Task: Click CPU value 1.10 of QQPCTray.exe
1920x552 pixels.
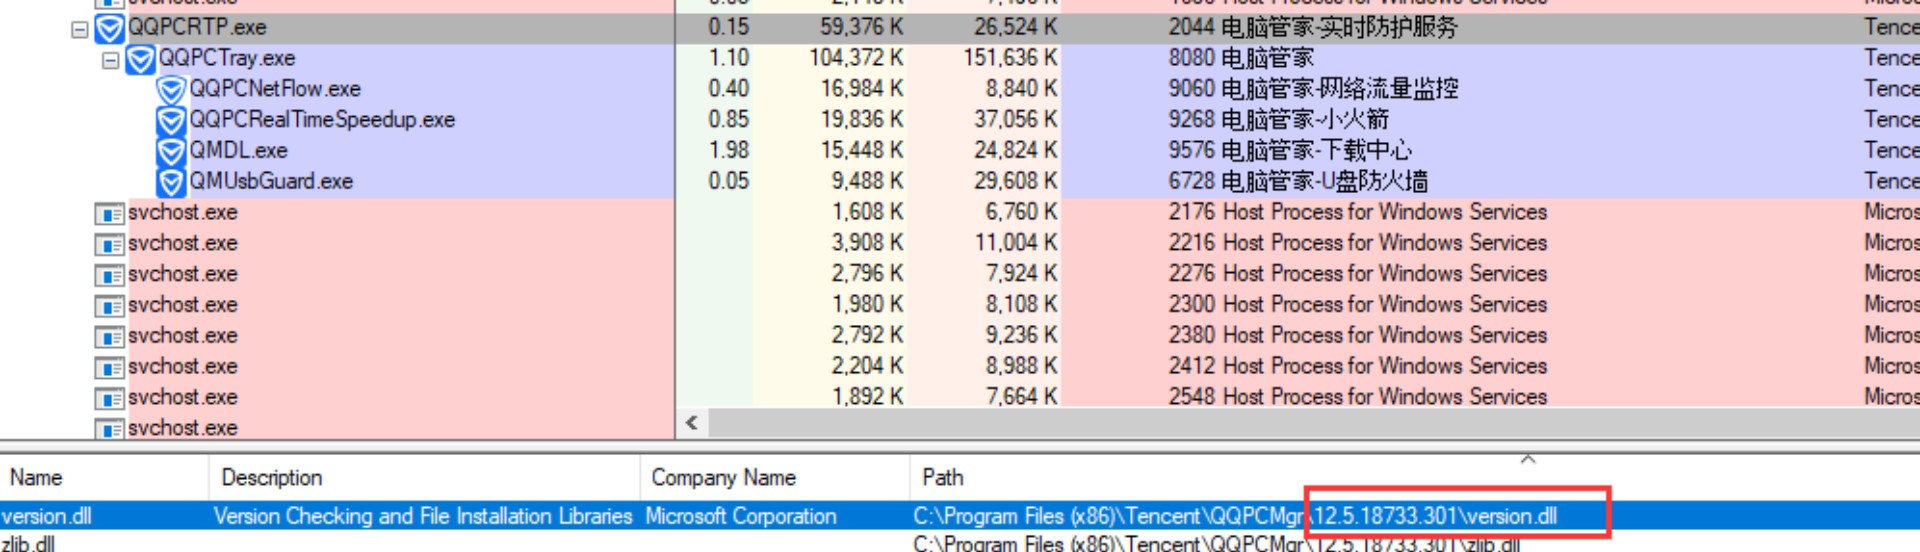Action: point(728,58)
